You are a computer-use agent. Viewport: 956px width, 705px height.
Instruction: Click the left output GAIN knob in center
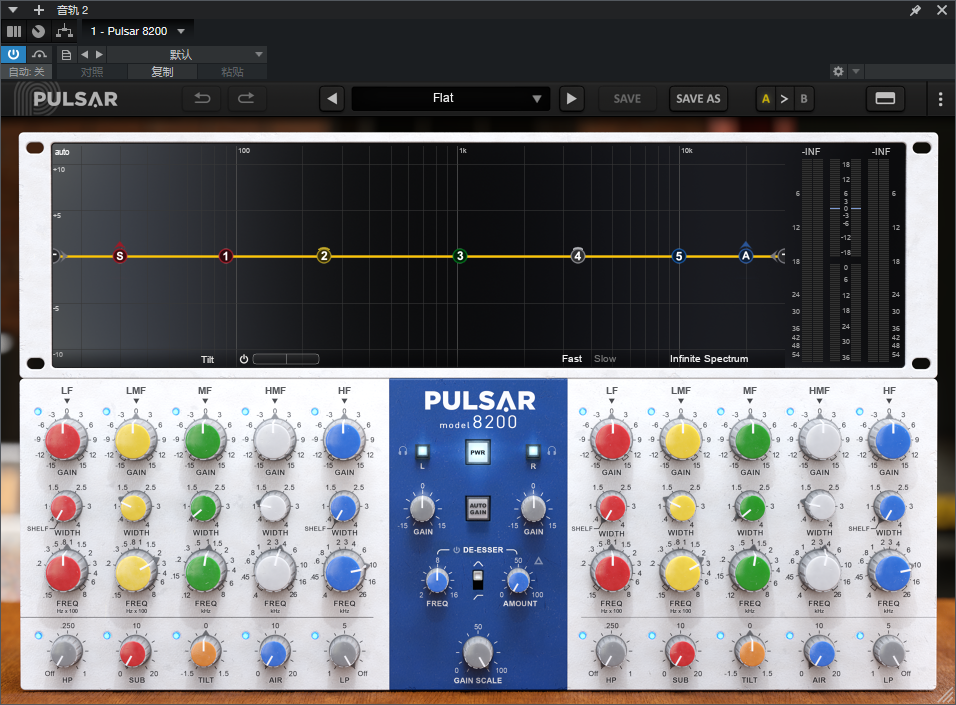tap(422, 508)
